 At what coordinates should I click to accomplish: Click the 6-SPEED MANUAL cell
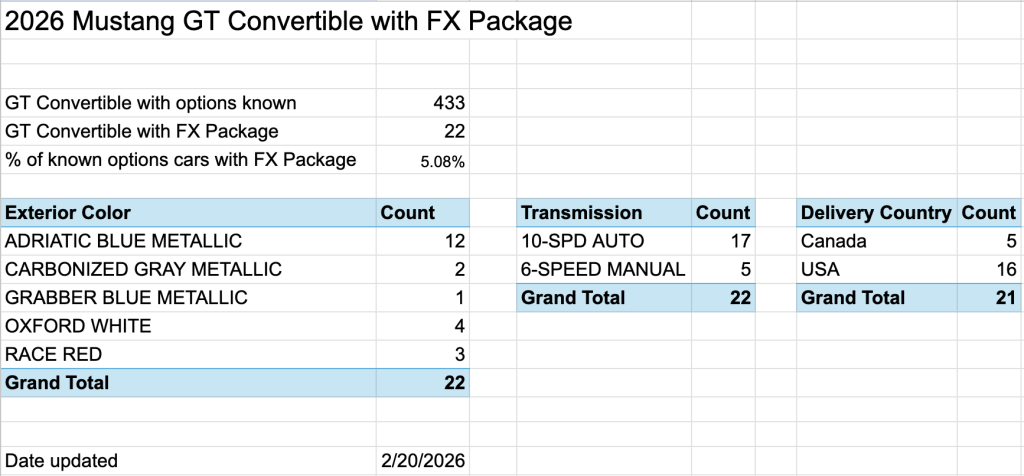603,269
